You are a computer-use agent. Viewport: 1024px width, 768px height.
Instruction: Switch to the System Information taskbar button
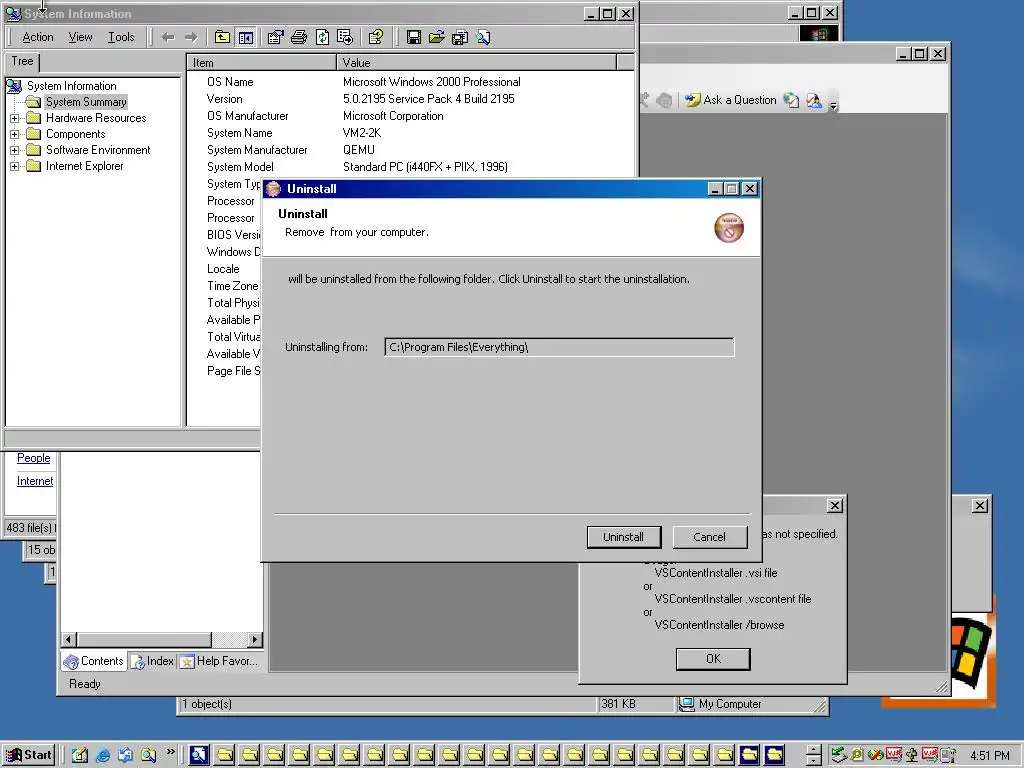click(x=199, y=756)
